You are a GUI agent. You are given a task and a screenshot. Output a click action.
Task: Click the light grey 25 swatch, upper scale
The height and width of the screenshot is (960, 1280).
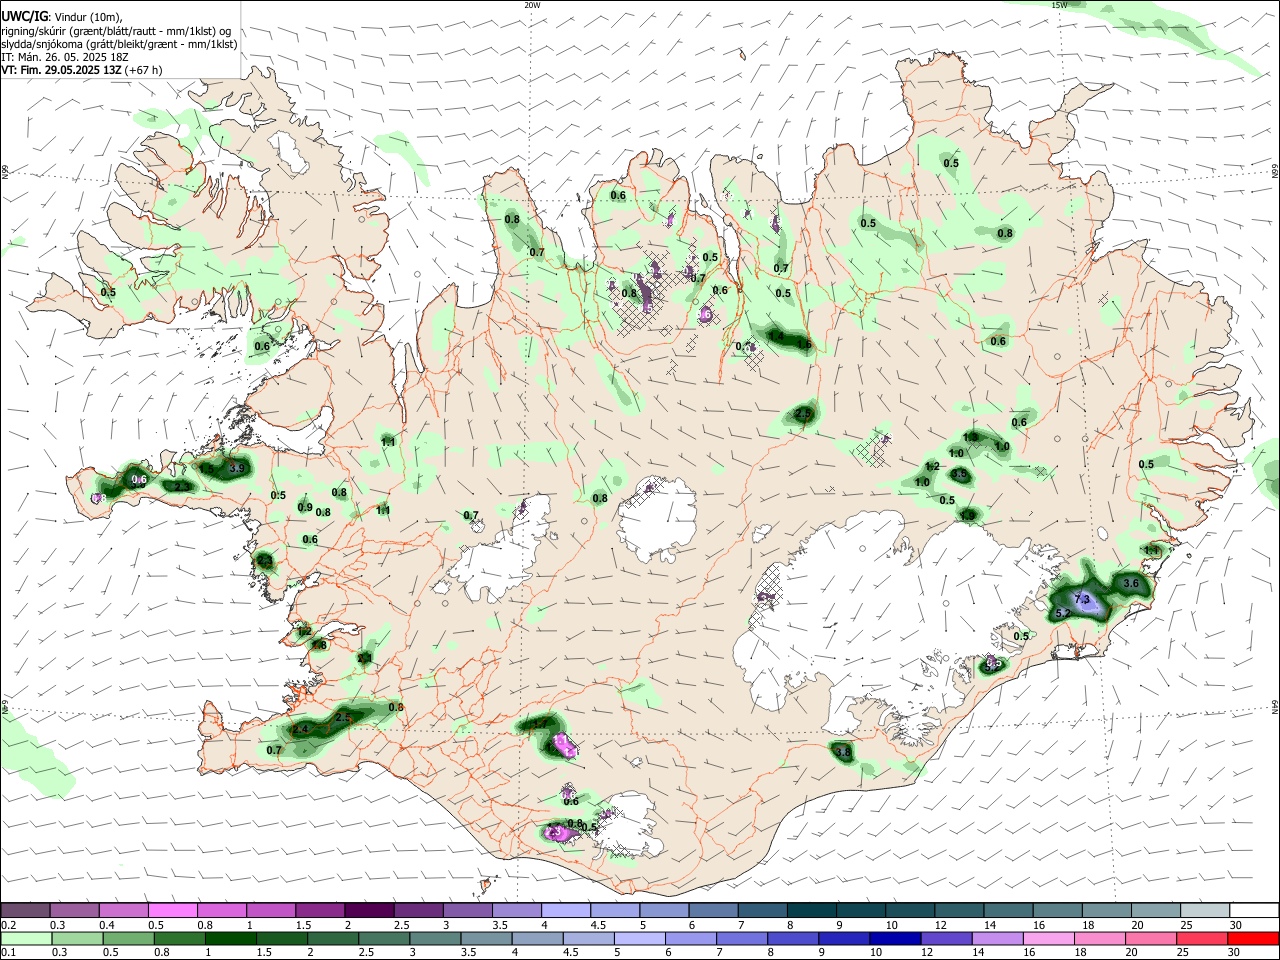click(1204, 911)
